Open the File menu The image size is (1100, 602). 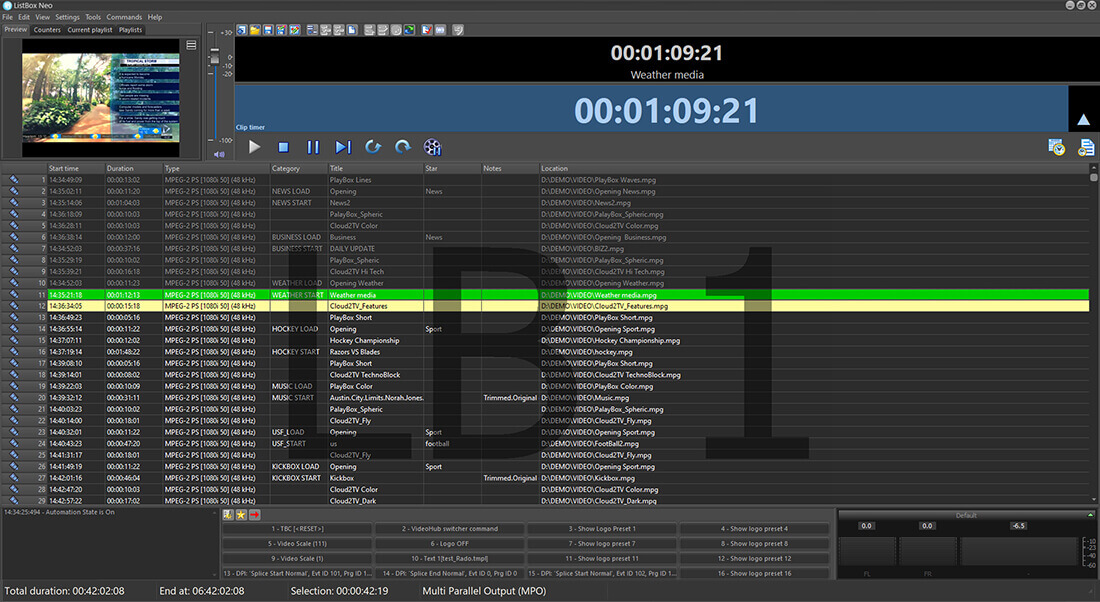7,17
